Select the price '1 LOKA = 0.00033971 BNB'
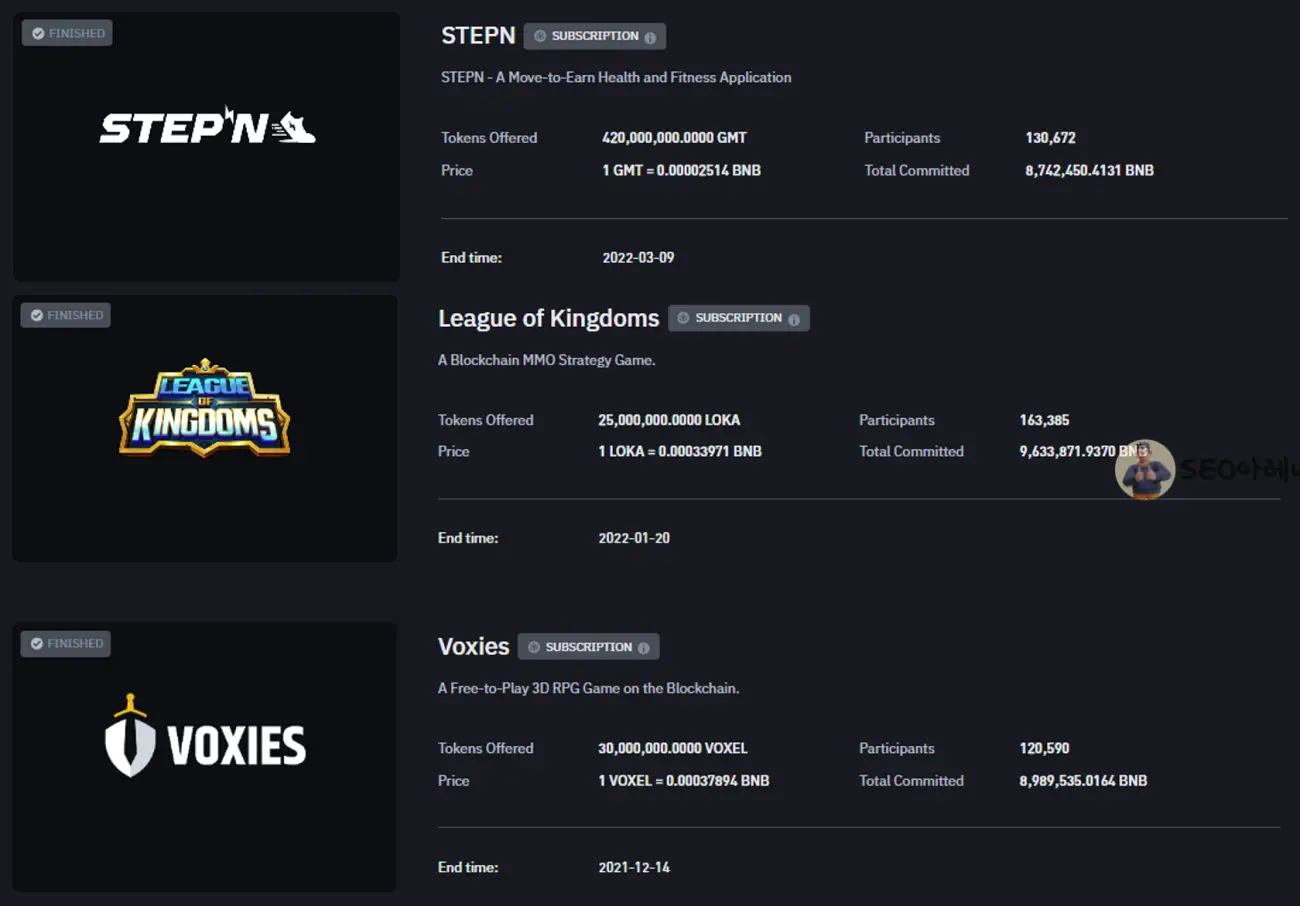This screenshot has width=1300, height=906. click(x=680, y=451)
